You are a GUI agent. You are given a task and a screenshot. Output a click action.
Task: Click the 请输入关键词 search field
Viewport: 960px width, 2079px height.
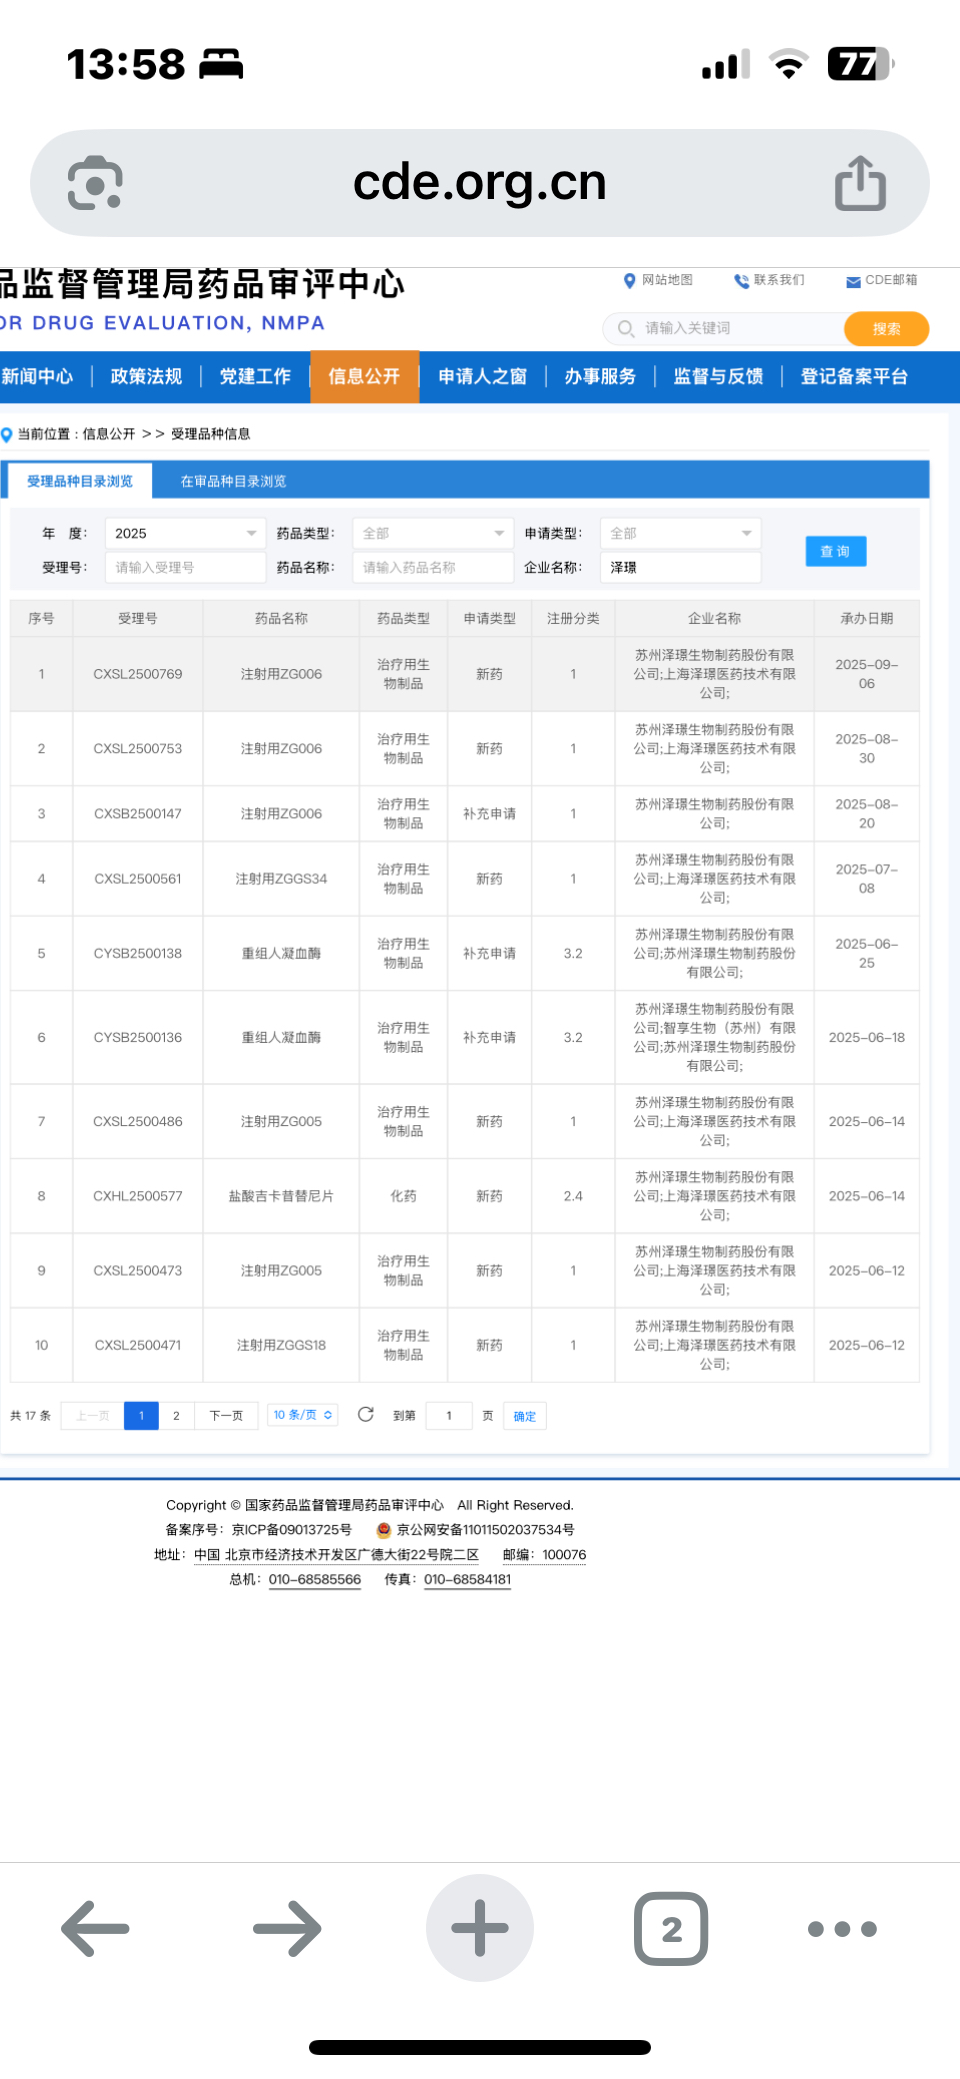point(725,328)
